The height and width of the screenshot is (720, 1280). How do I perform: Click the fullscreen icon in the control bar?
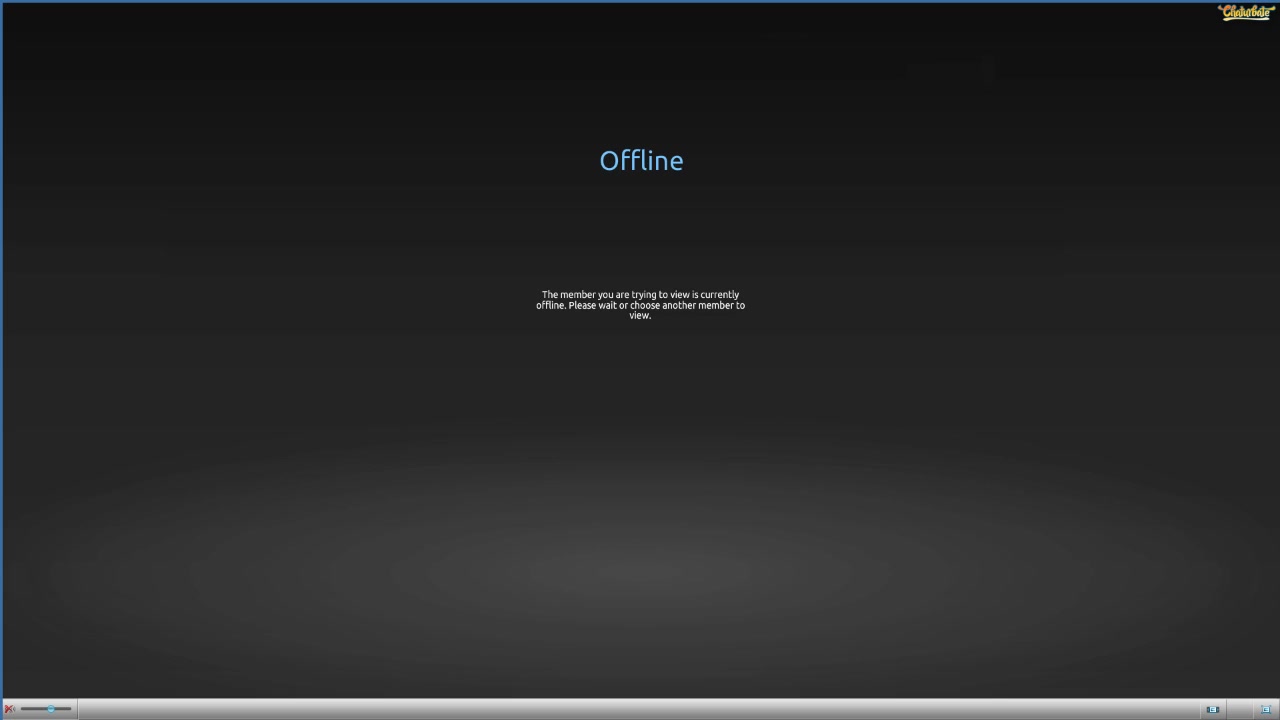point(1265,709)
